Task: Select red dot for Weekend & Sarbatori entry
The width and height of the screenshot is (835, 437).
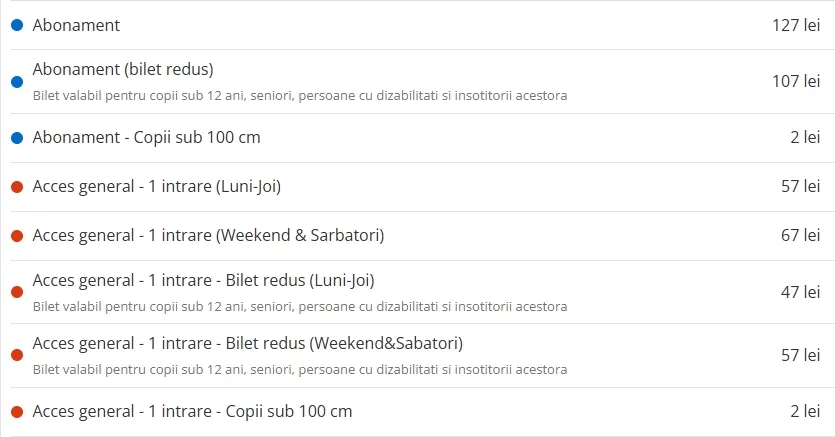Action: click(x=17, y=236)
